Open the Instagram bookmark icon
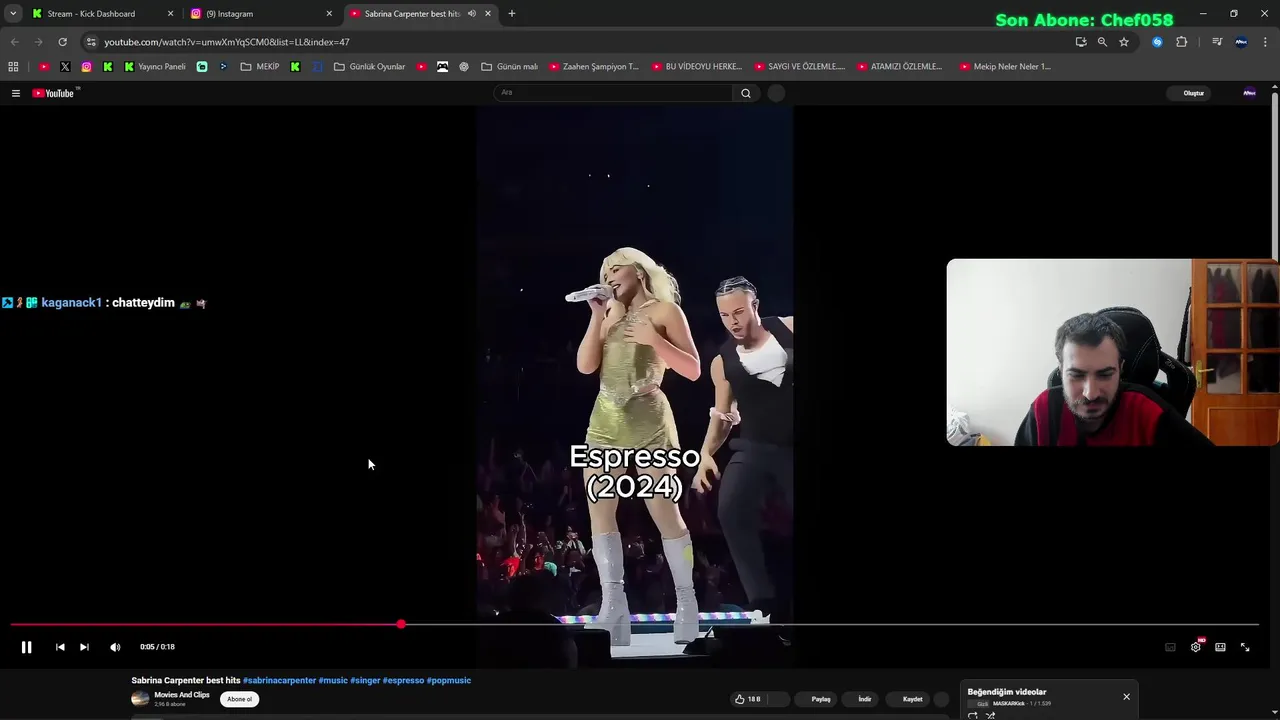This screenshot has width=1280, height=720. coord(87,67)
